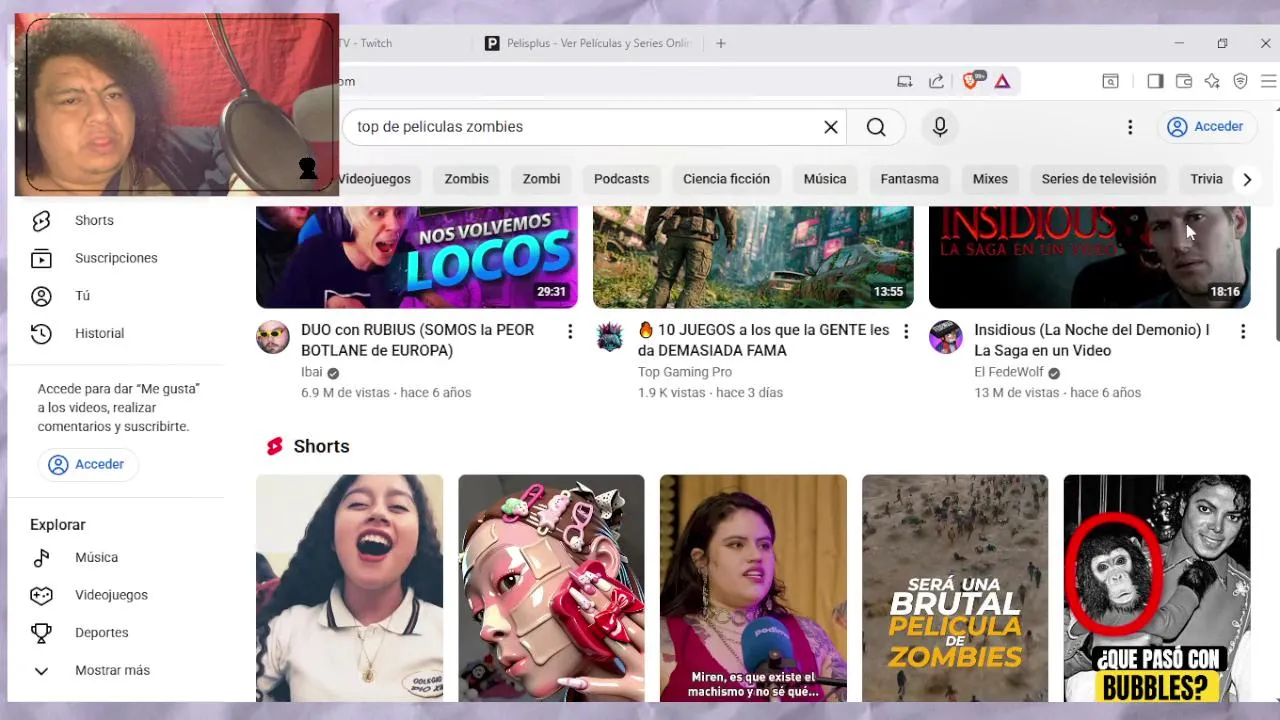Clear the search box with X
Image resolution: width=1280 pixels, height=720 pixels.
830,127
